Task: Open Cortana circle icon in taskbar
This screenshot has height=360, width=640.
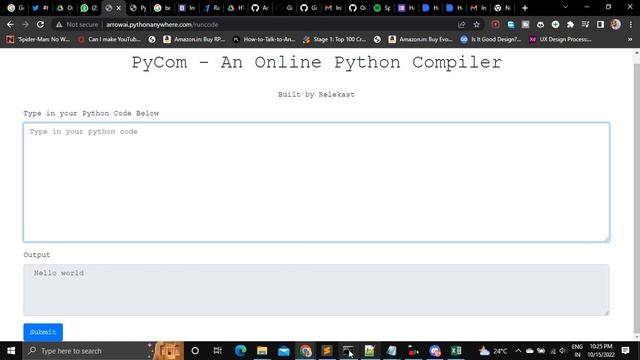Action: (195, 351)
